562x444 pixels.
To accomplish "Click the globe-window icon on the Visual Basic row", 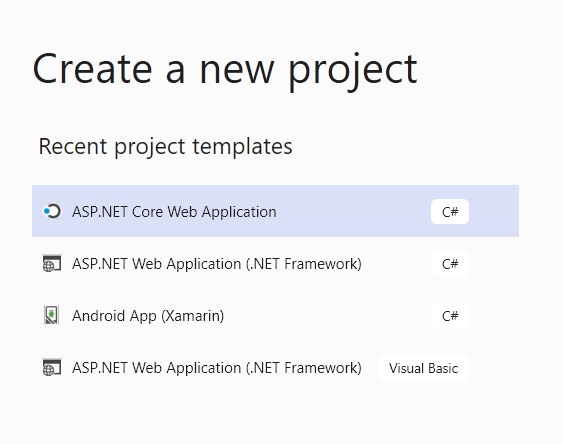I will click(x=52, y=367).
